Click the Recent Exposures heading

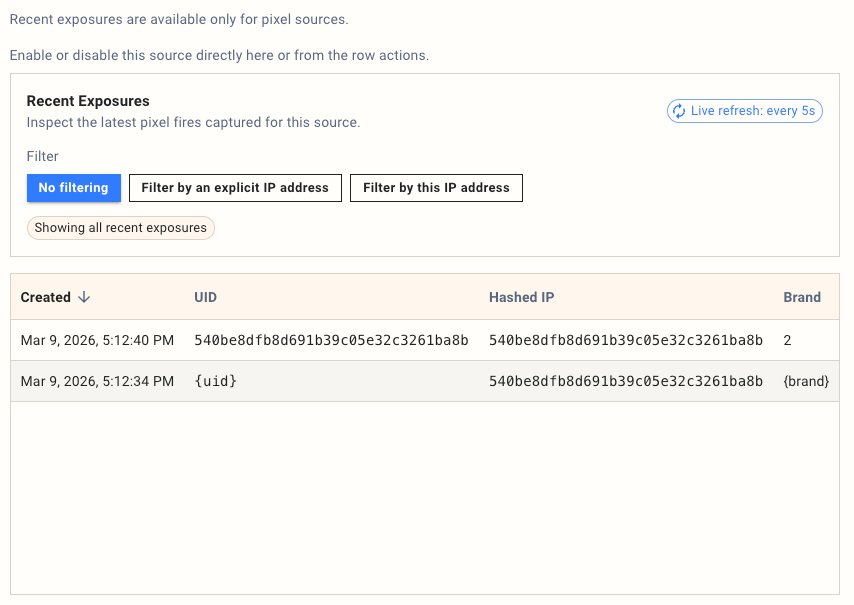(88, 101)
